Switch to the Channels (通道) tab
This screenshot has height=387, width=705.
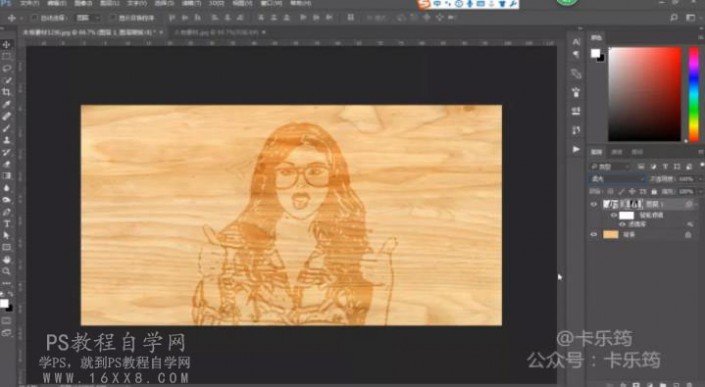coord(617,152)
